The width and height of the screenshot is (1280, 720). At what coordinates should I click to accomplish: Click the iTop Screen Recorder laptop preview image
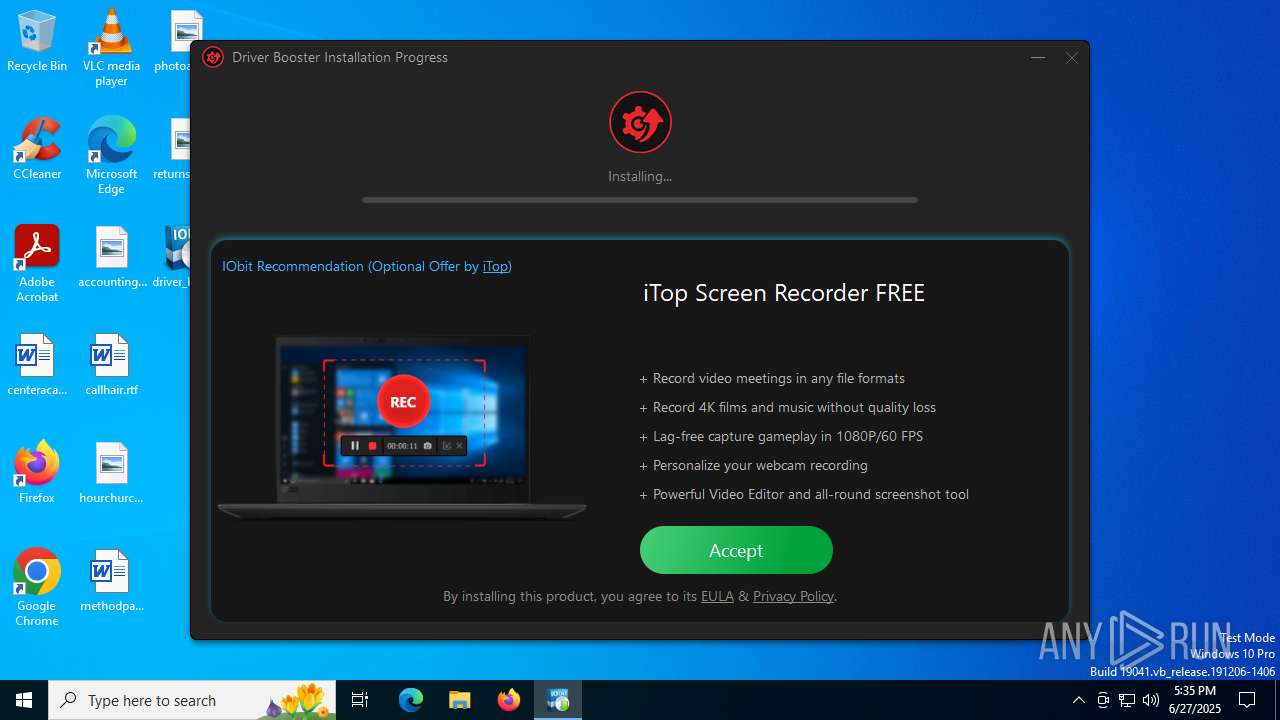click(402, 428)
